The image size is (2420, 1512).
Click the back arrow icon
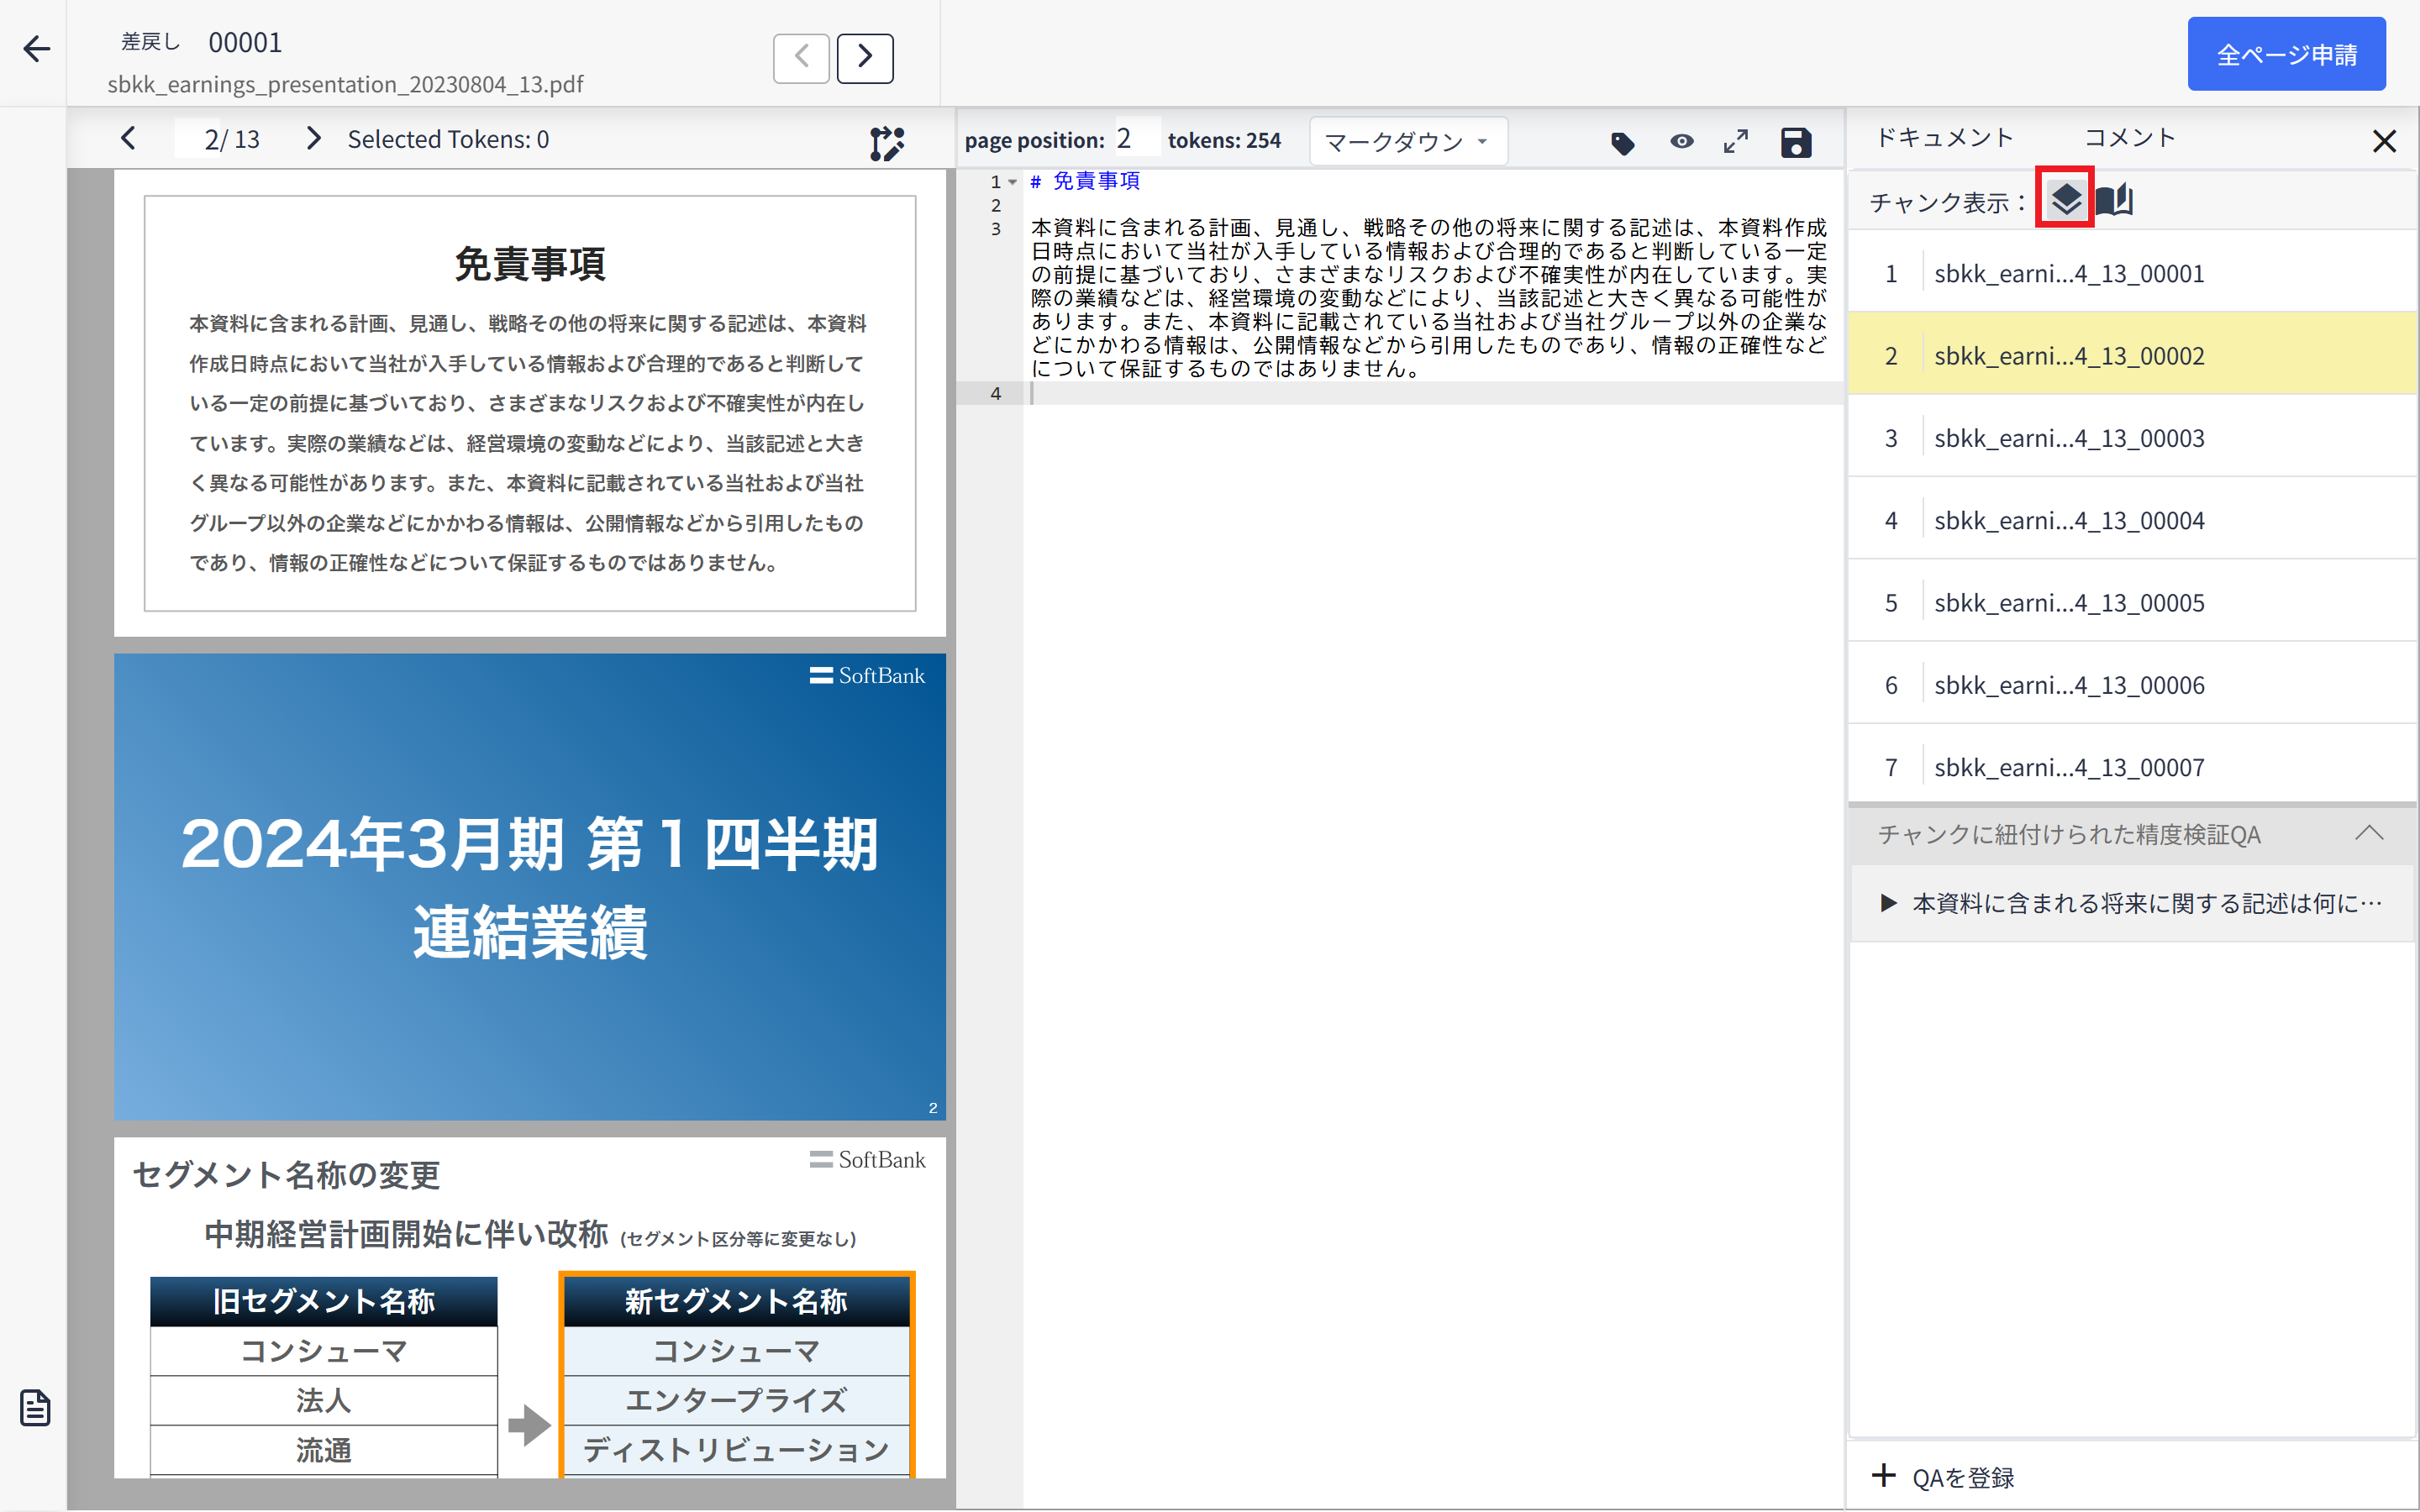point(37,49)
